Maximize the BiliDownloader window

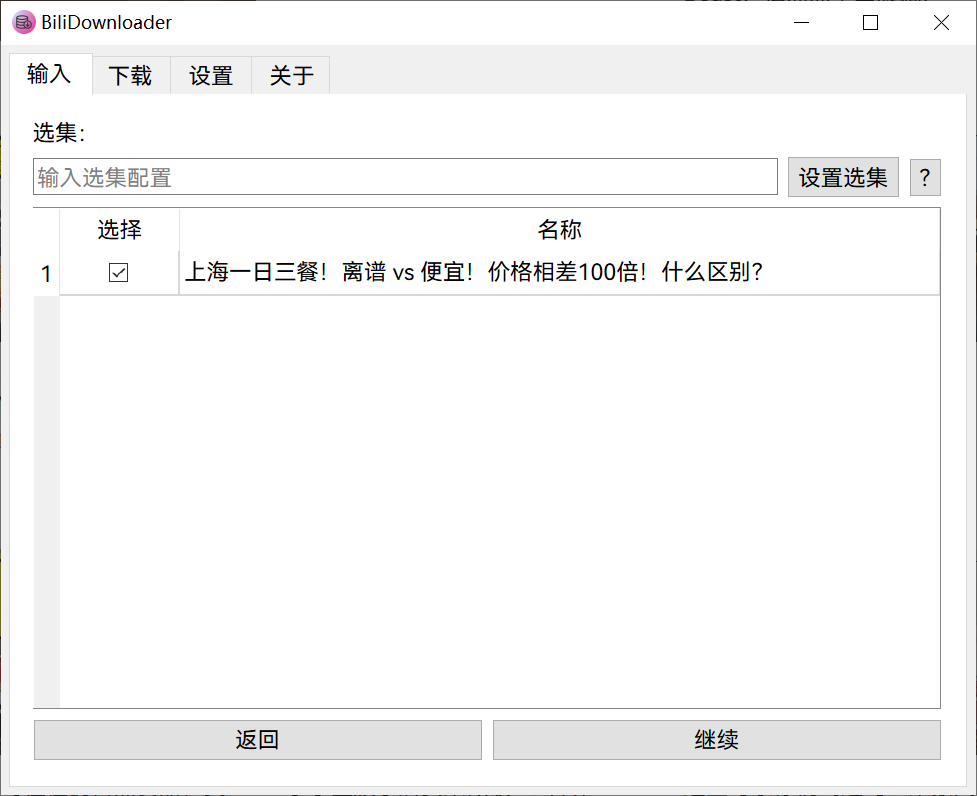(870, 22)
